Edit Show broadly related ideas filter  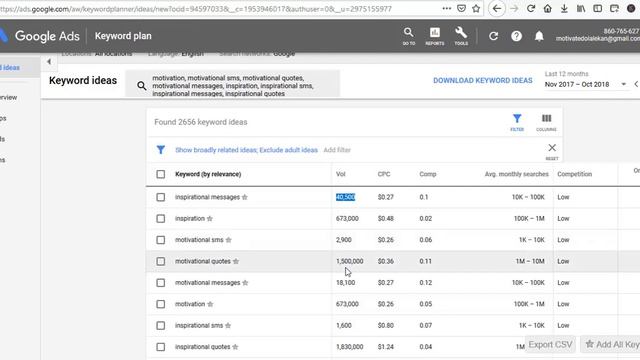tap(246, 150)
